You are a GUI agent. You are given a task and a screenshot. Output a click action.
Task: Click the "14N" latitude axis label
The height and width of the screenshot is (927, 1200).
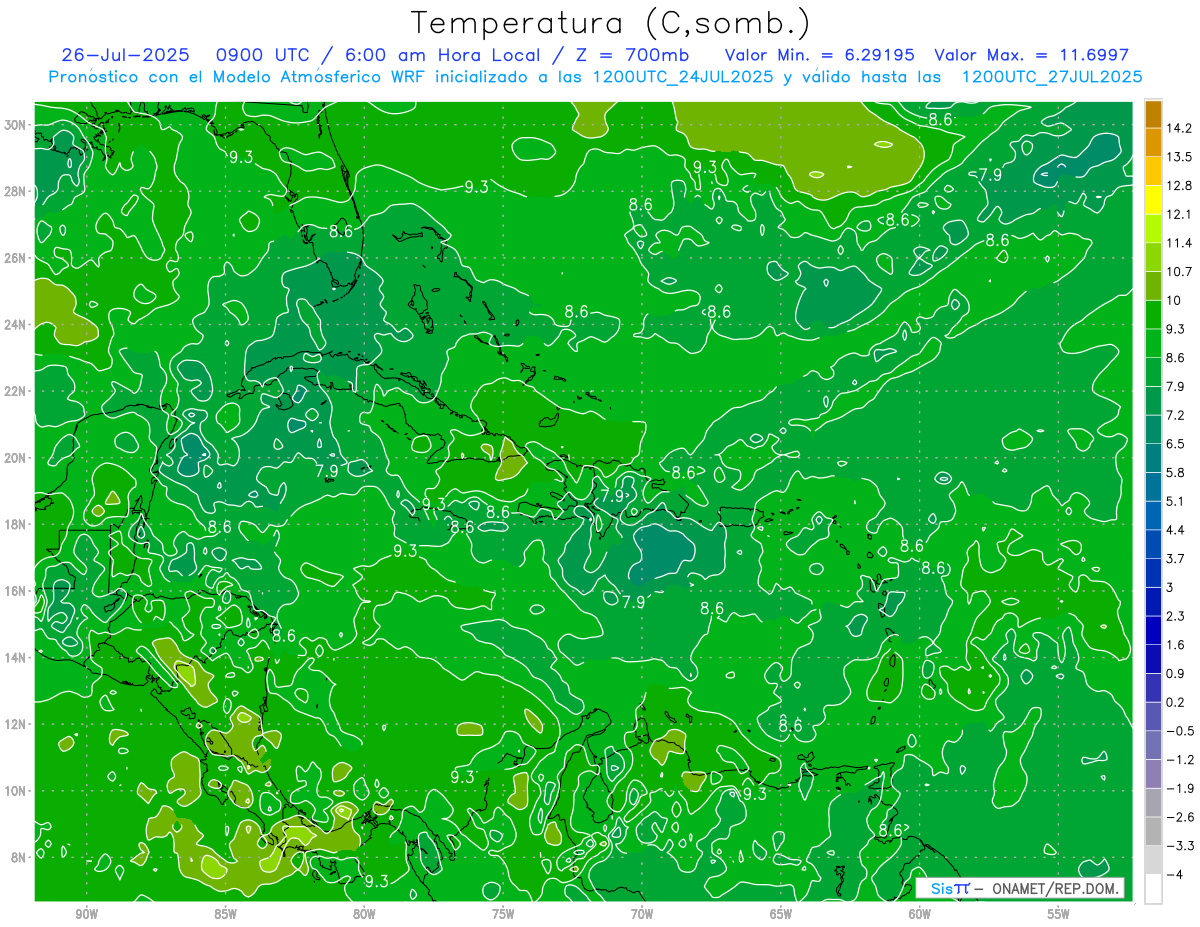pos(16,658)
